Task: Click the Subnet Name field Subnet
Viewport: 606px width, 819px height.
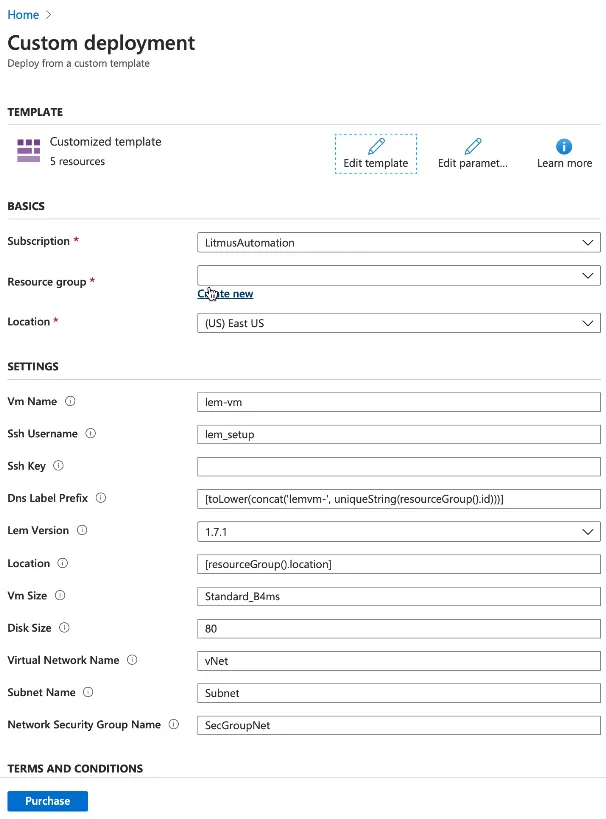Action: (399, 693)
